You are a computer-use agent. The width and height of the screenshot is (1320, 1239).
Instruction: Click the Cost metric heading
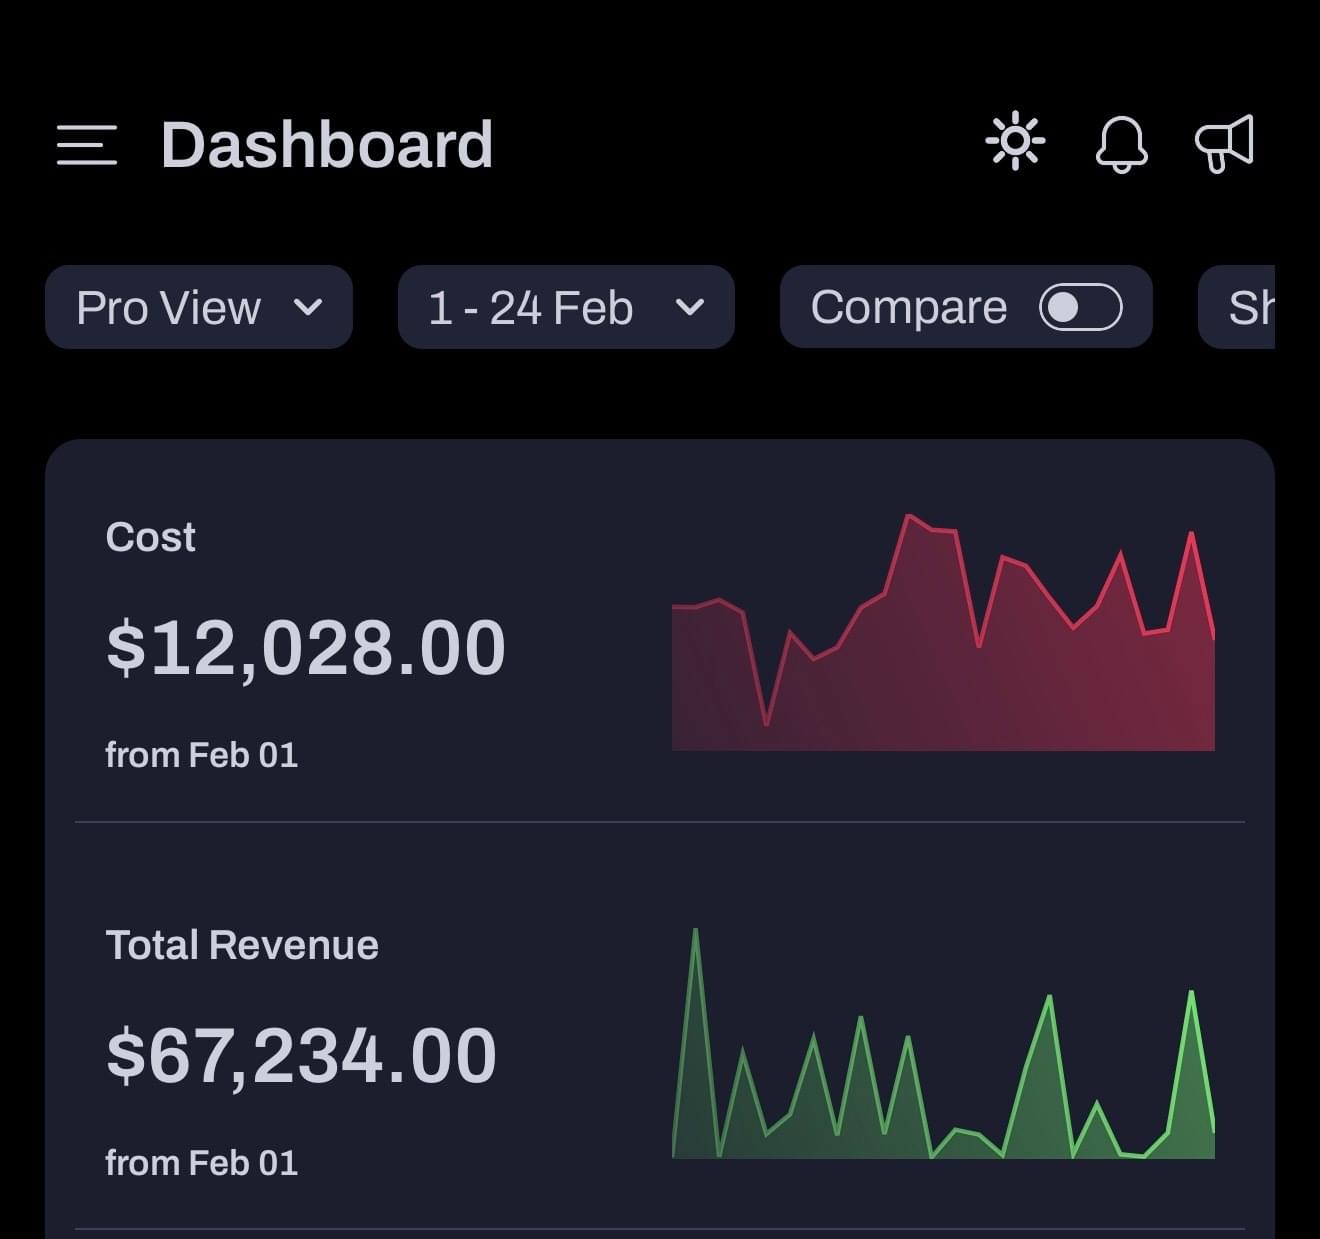pyautogui.click(x=150, y=537)
